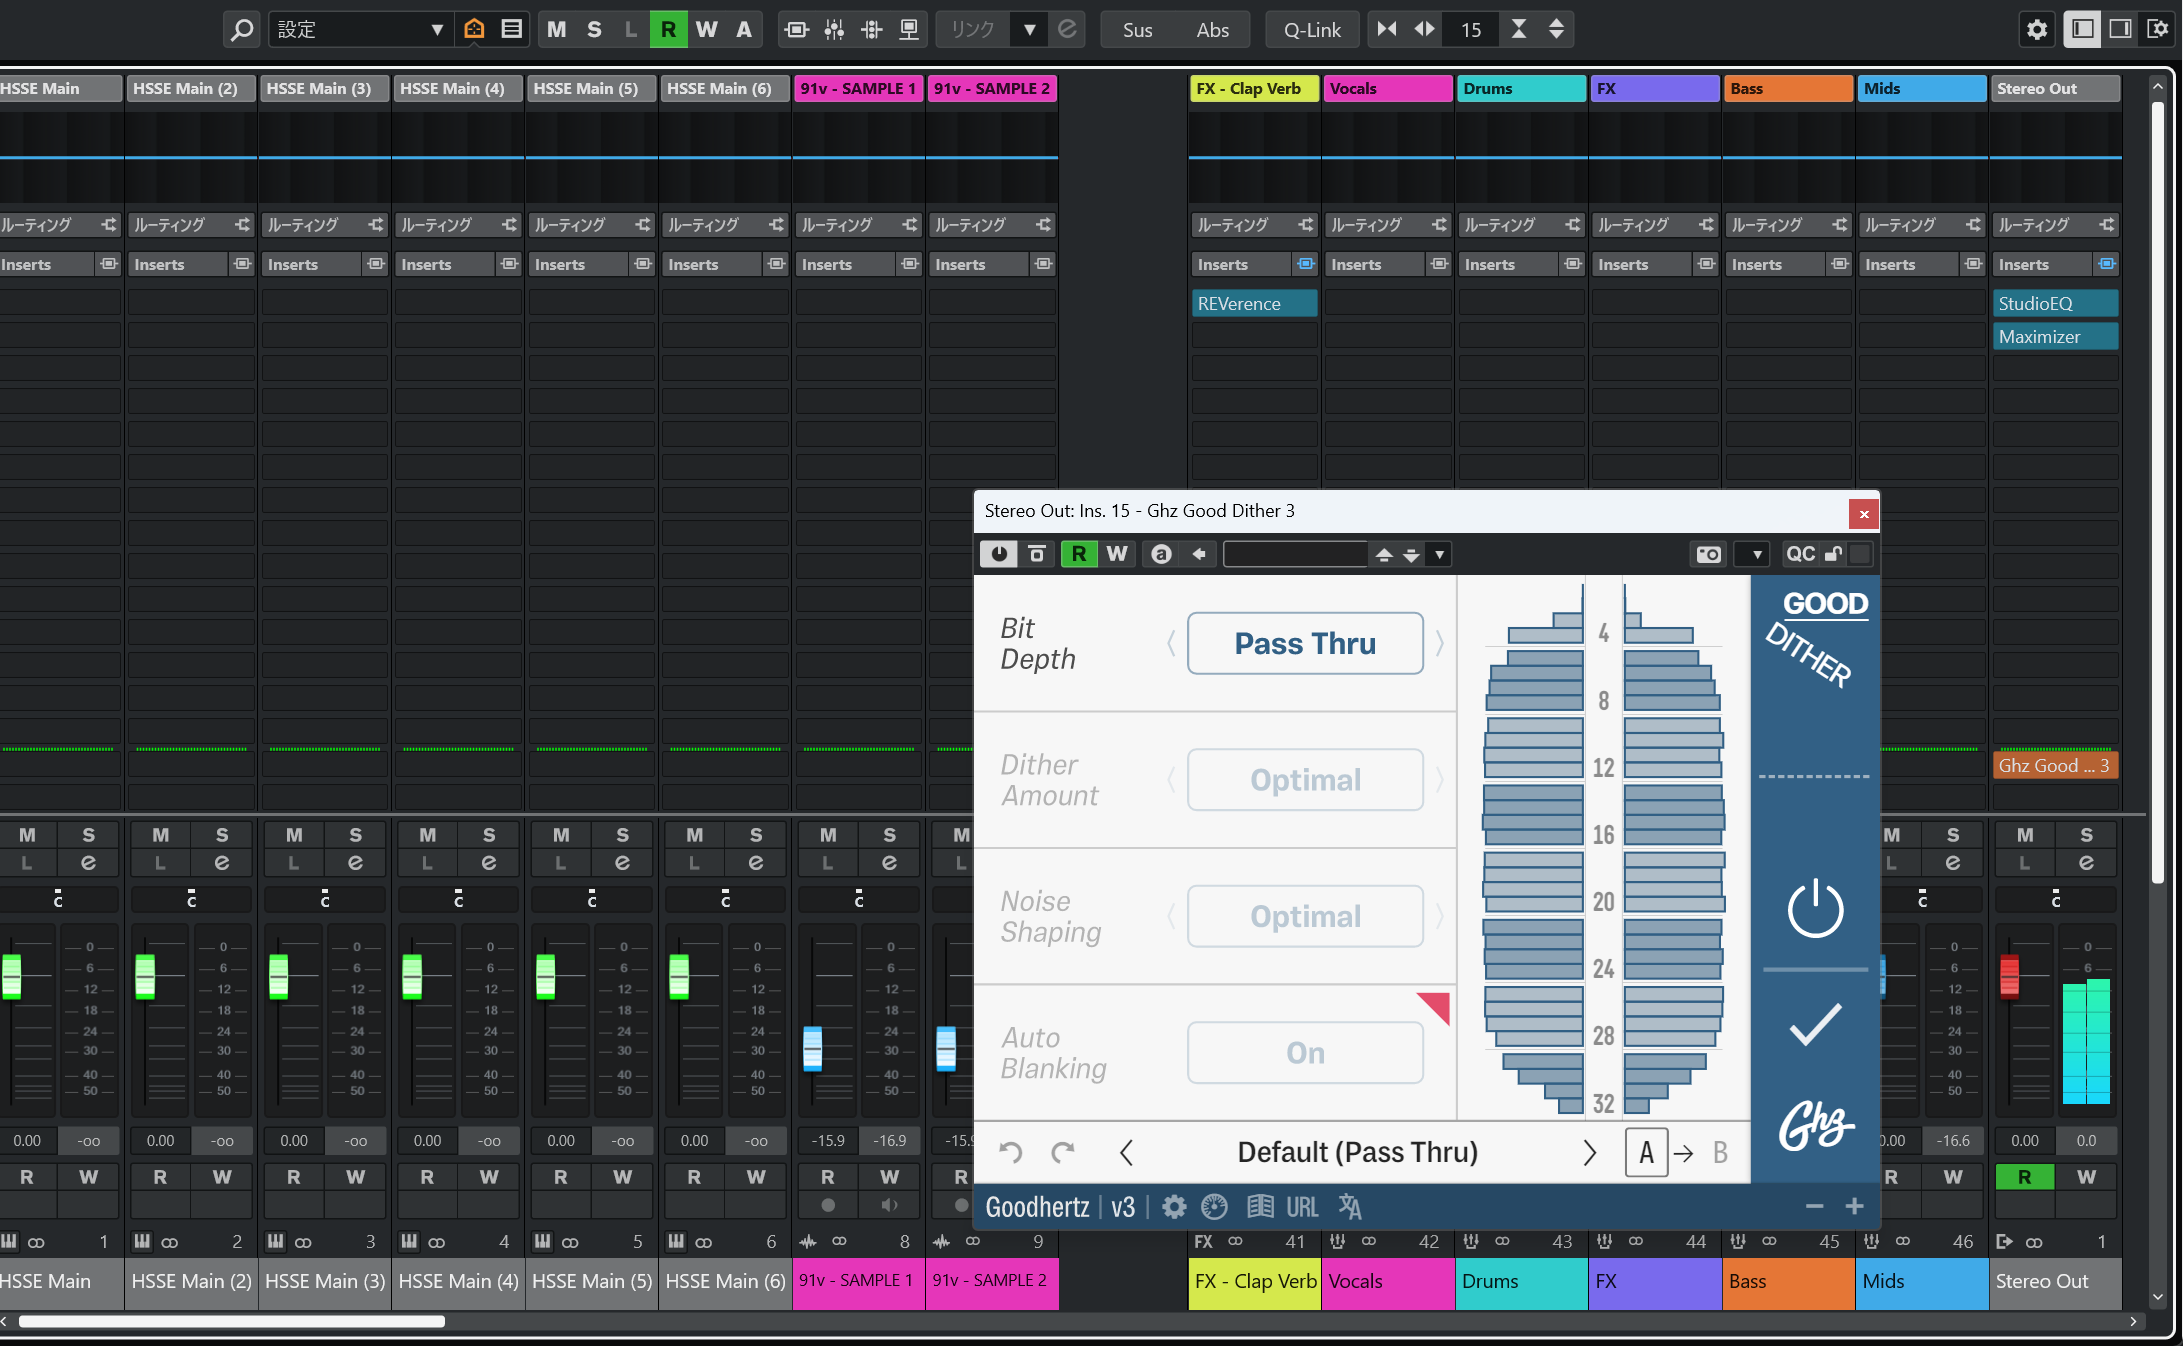
Task: Click next Bit Depth value chevron
Action: [x=1440, y=643]
